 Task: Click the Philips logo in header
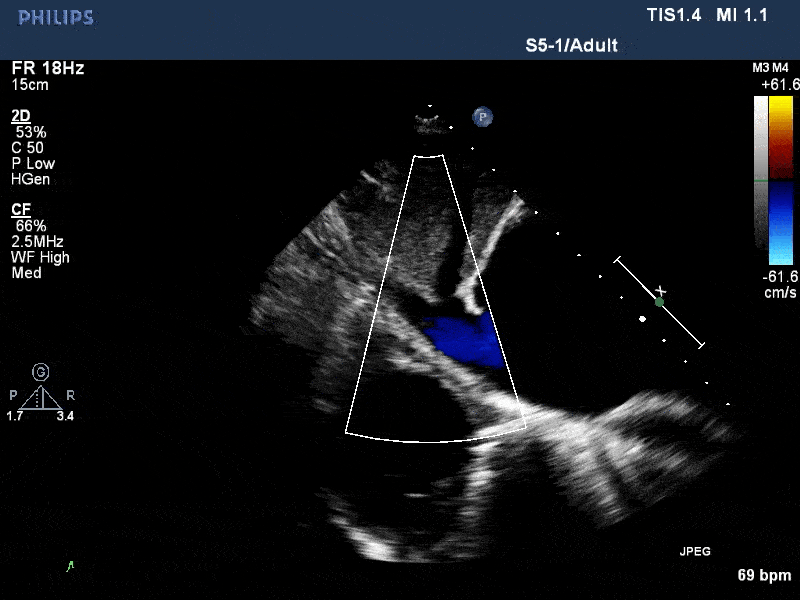56,18
